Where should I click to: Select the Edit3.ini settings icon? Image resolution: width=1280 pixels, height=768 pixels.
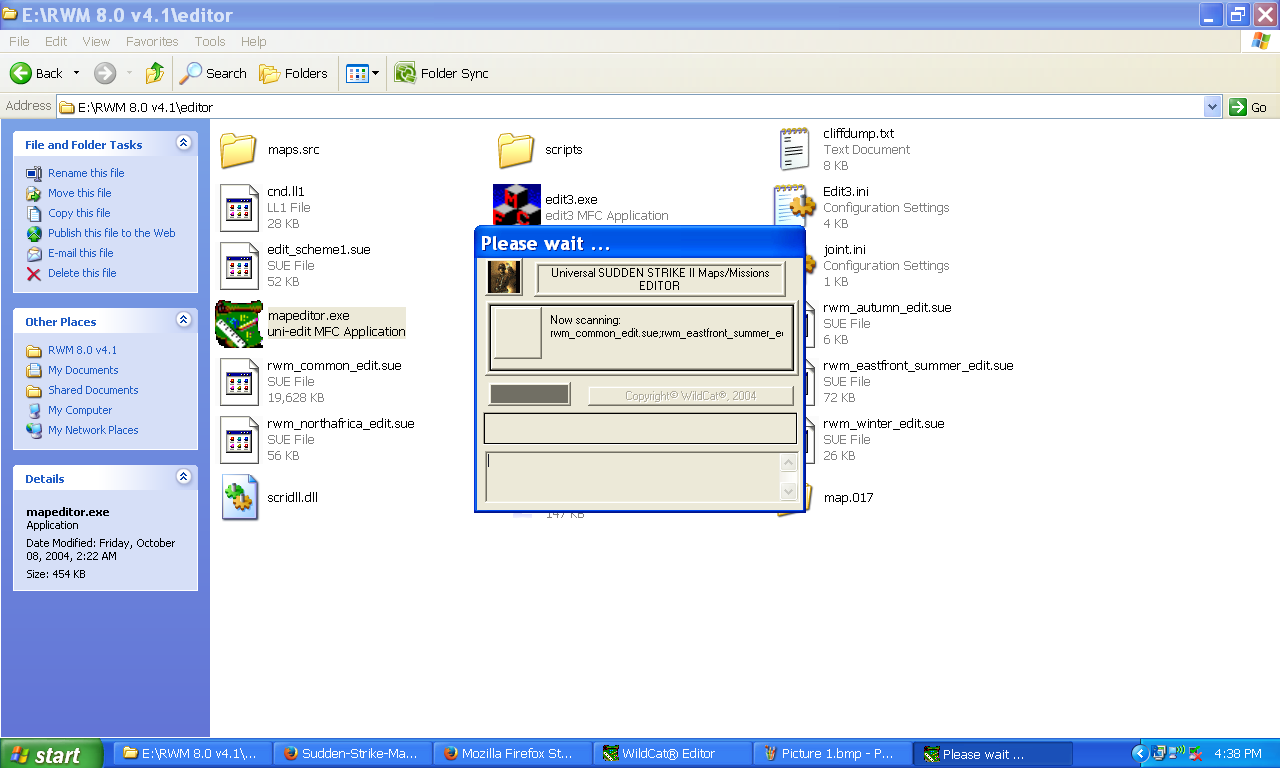click(795, 207)
